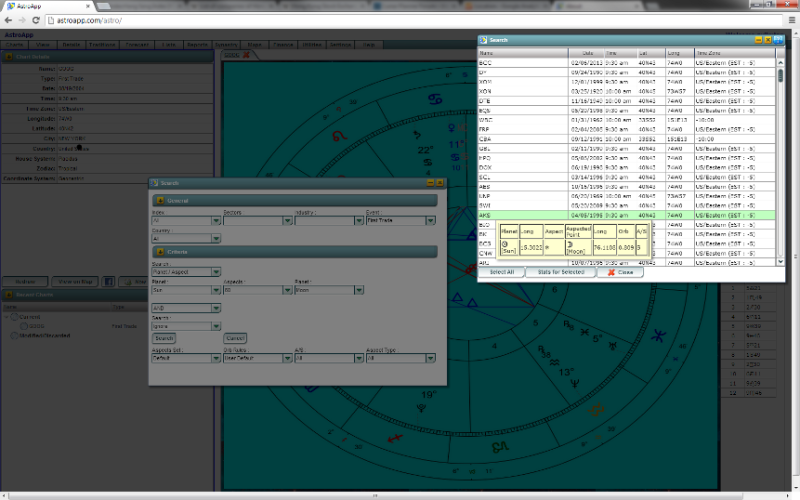Collapse the General section in the Search dialog
Screen dimensions: 800x500
(159, 201)
